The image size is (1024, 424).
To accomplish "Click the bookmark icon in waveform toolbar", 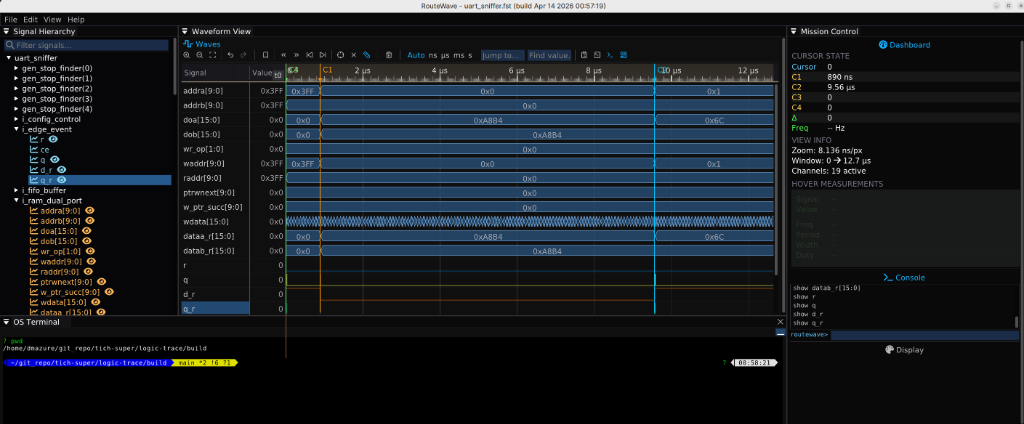I will 265,56.
